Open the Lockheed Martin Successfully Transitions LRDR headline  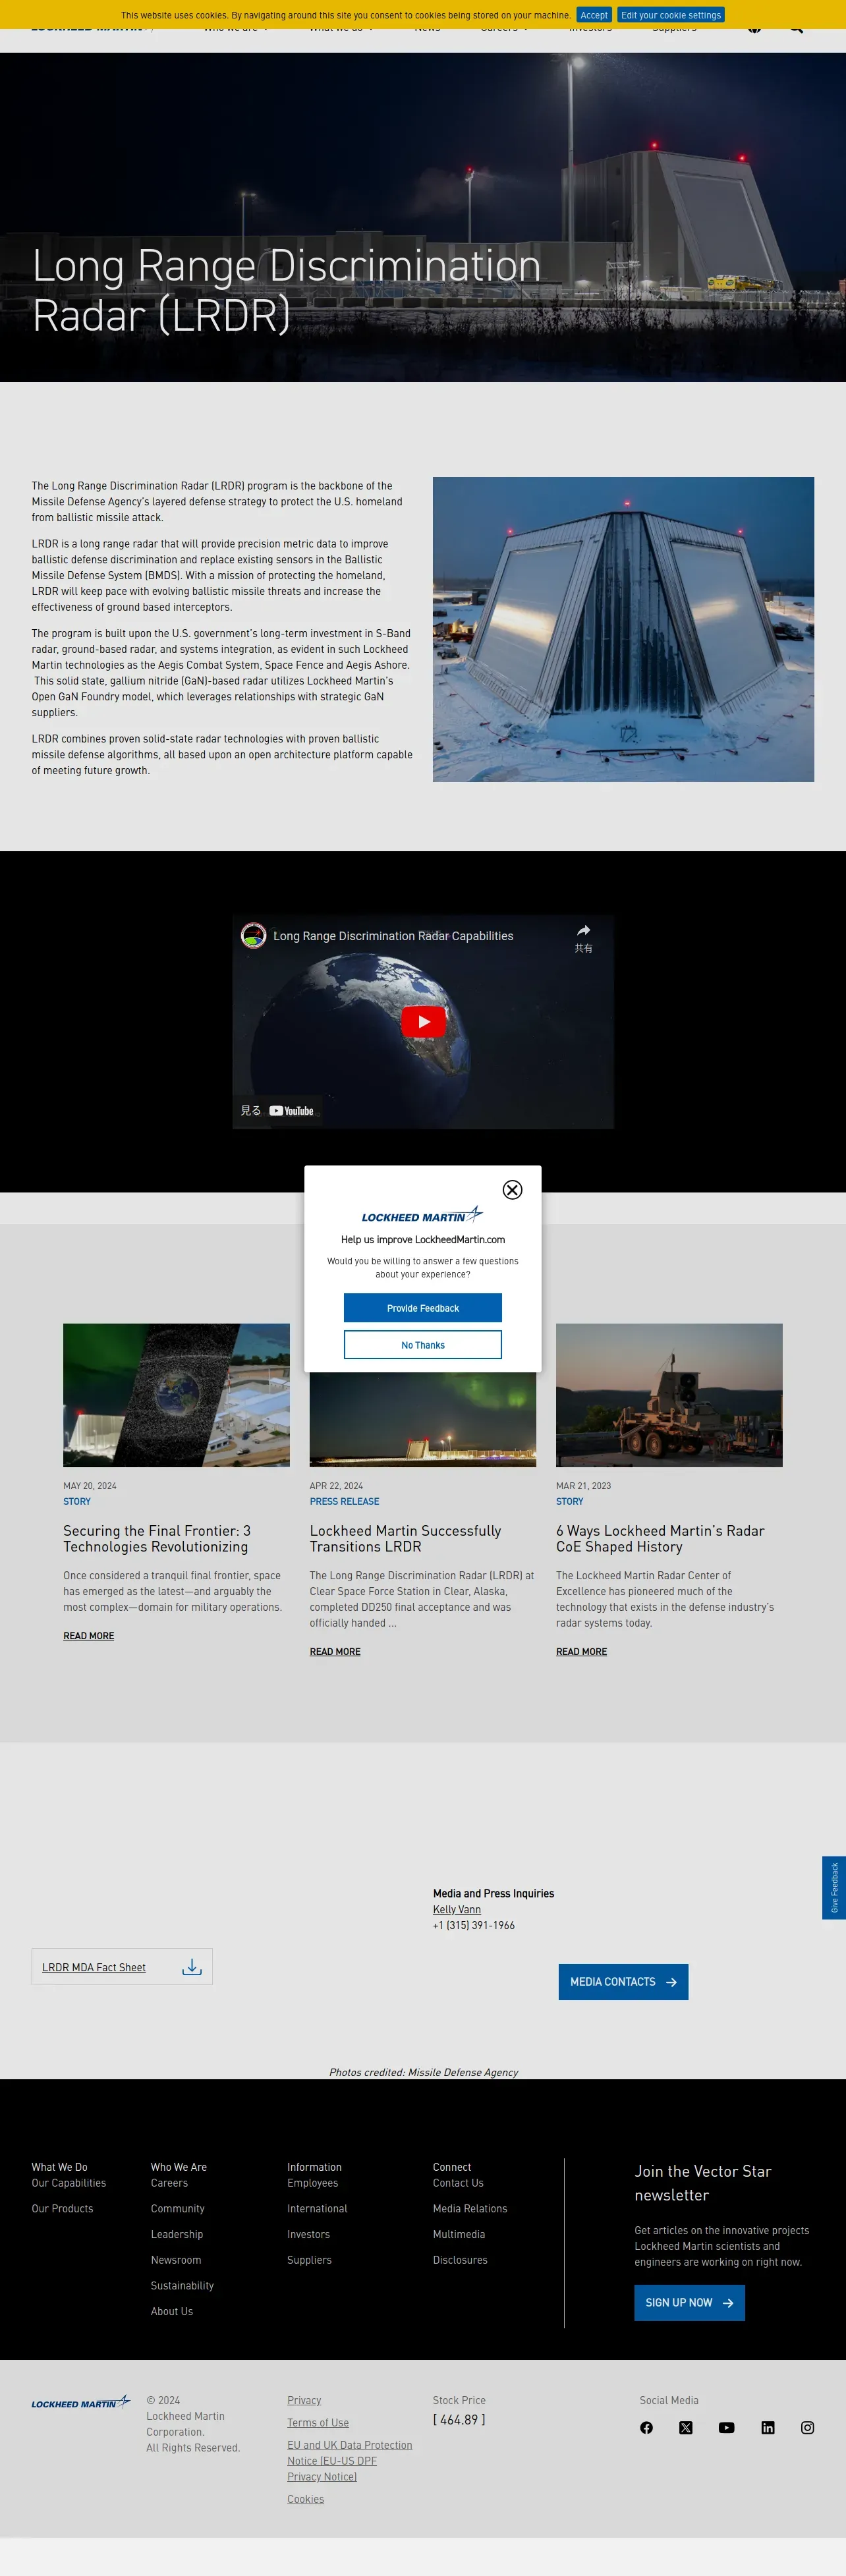405,1538
